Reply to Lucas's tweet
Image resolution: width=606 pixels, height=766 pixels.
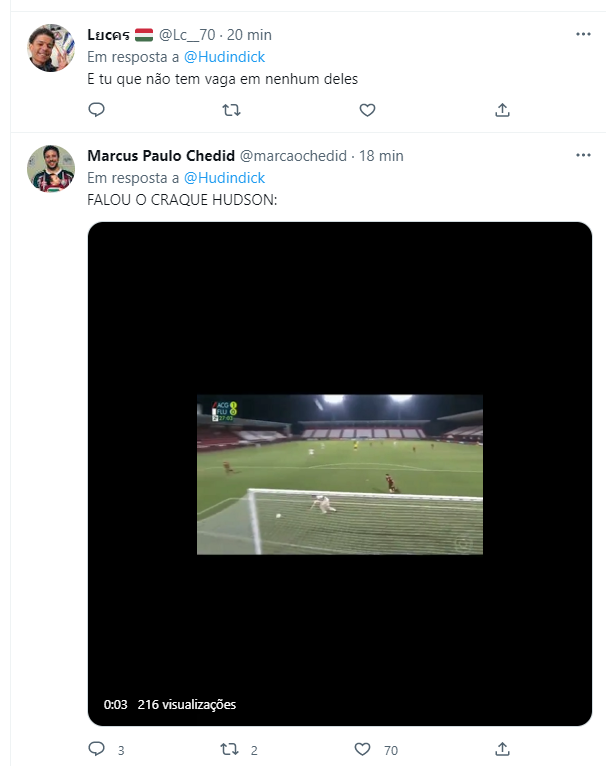click(96, 109)
